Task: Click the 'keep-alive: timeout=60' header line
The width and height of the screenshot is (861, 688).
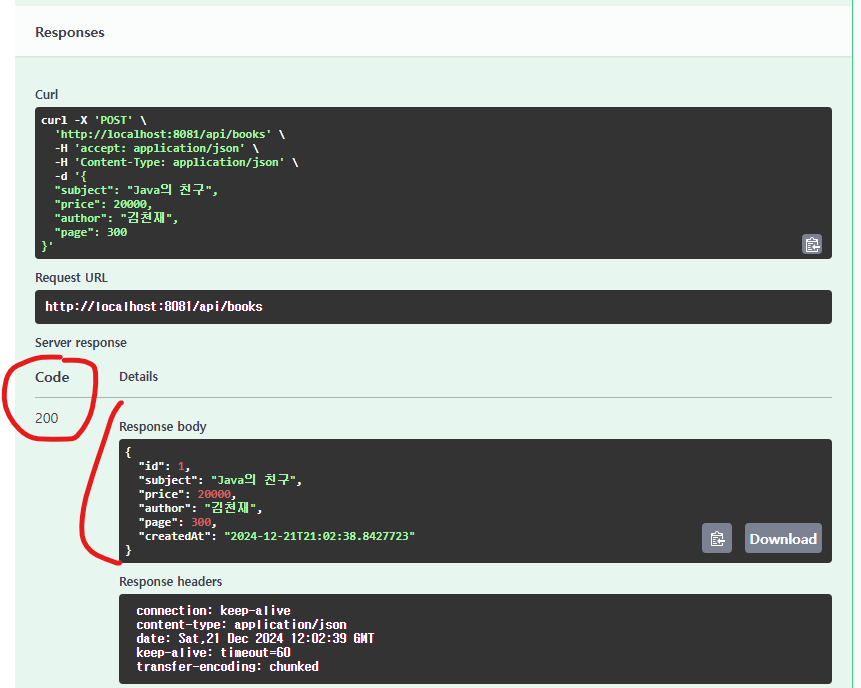Action: (x=214, y=652)
